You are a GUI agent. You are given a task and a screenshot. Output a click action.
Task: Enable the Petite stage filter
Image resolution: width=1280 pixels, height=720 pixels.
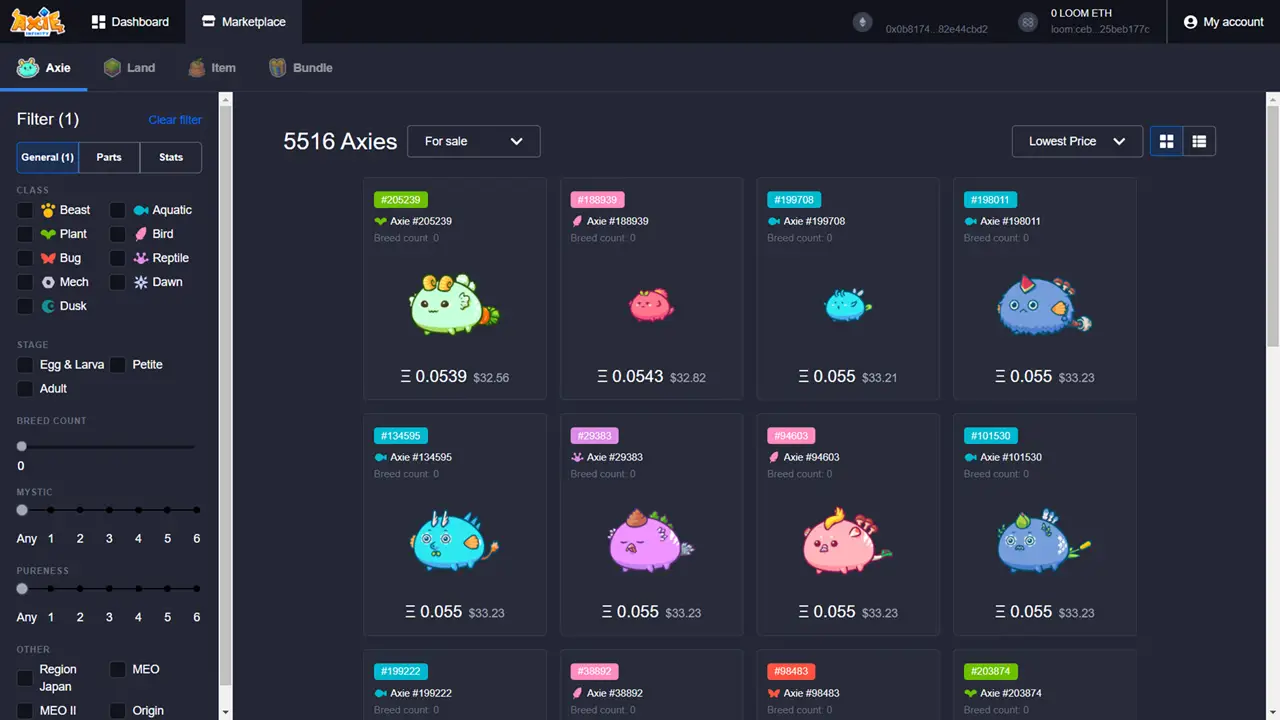click(x=118, y=365)
